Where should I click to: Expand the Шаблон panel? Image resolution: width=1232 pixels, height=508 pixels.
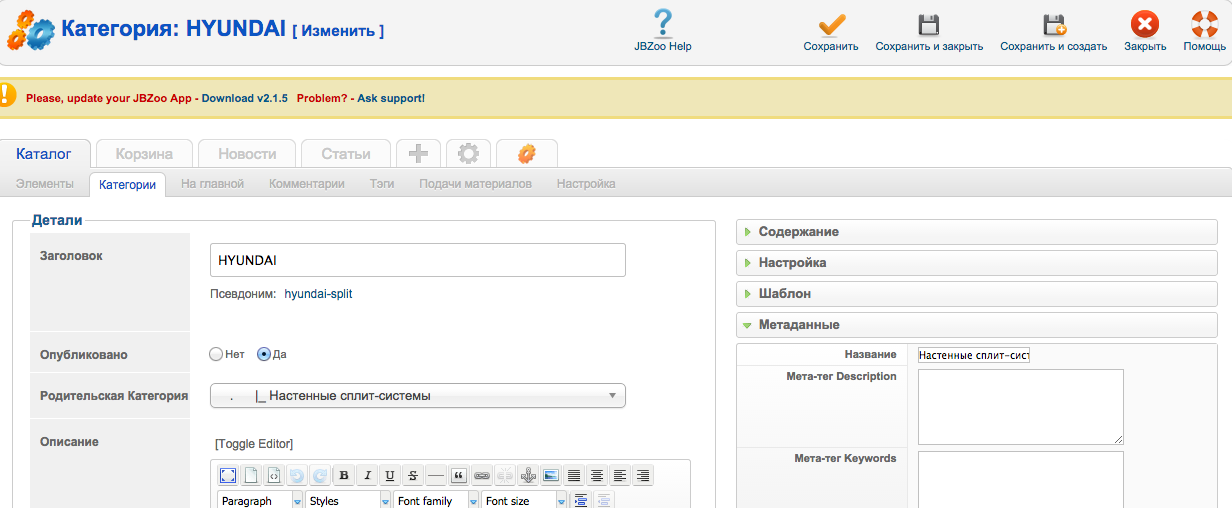(977, 294)
